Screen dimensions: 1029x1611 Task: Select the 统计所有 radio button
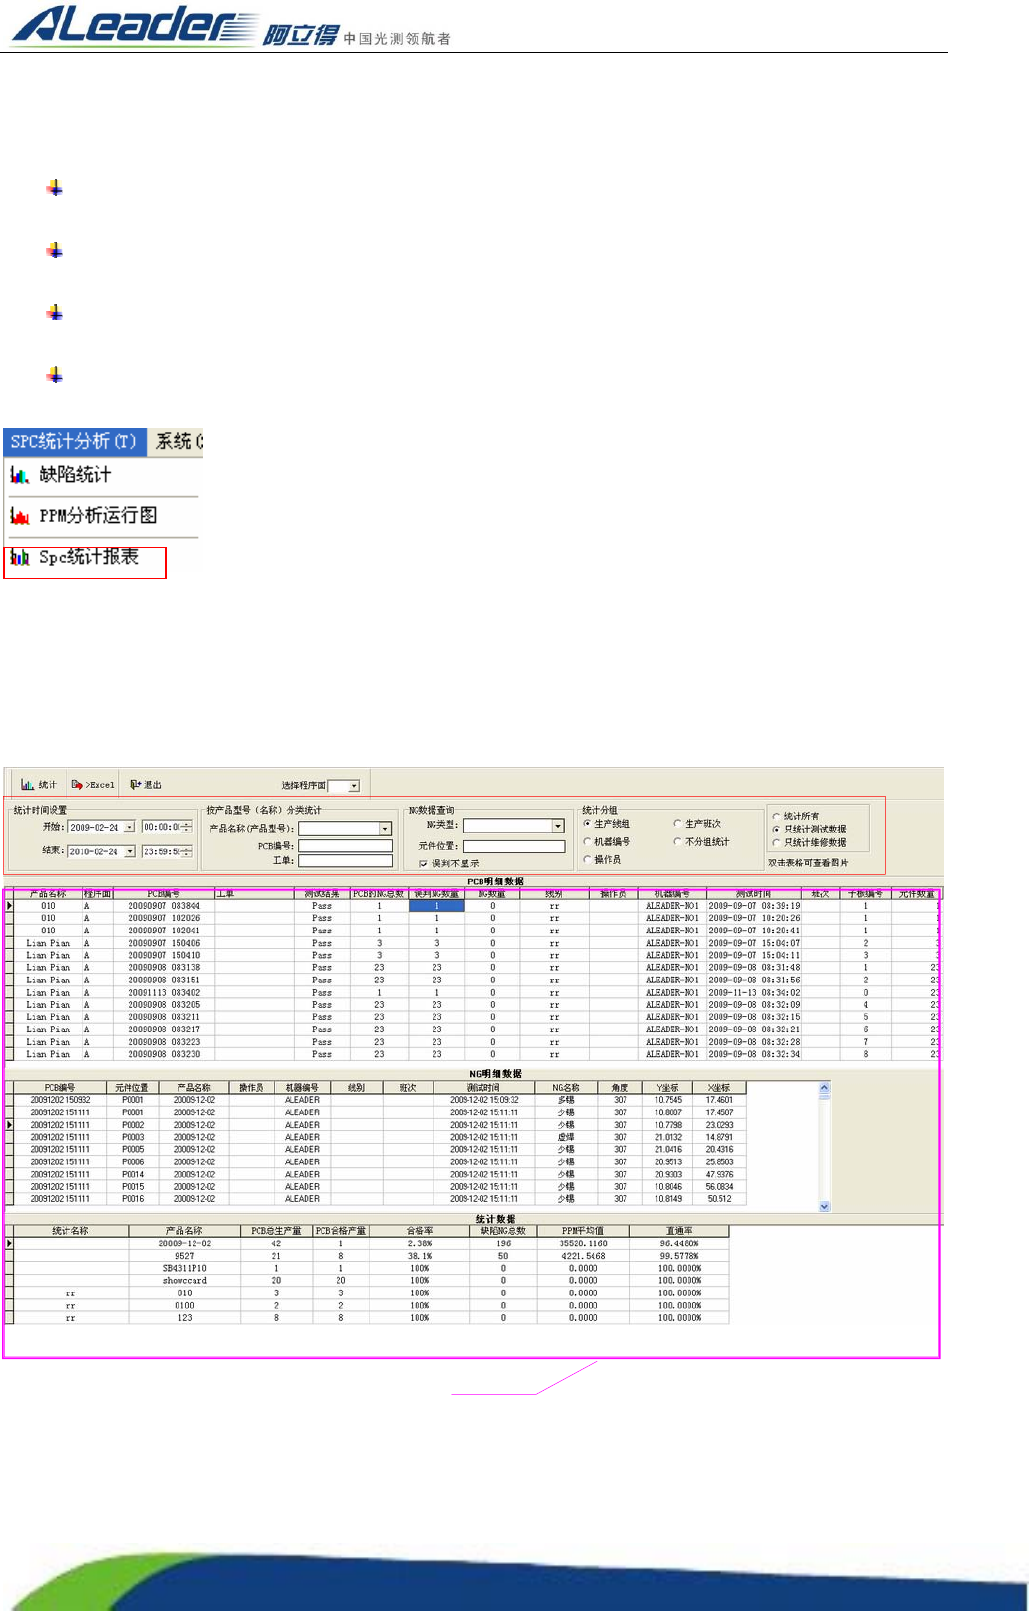(776, 817)
